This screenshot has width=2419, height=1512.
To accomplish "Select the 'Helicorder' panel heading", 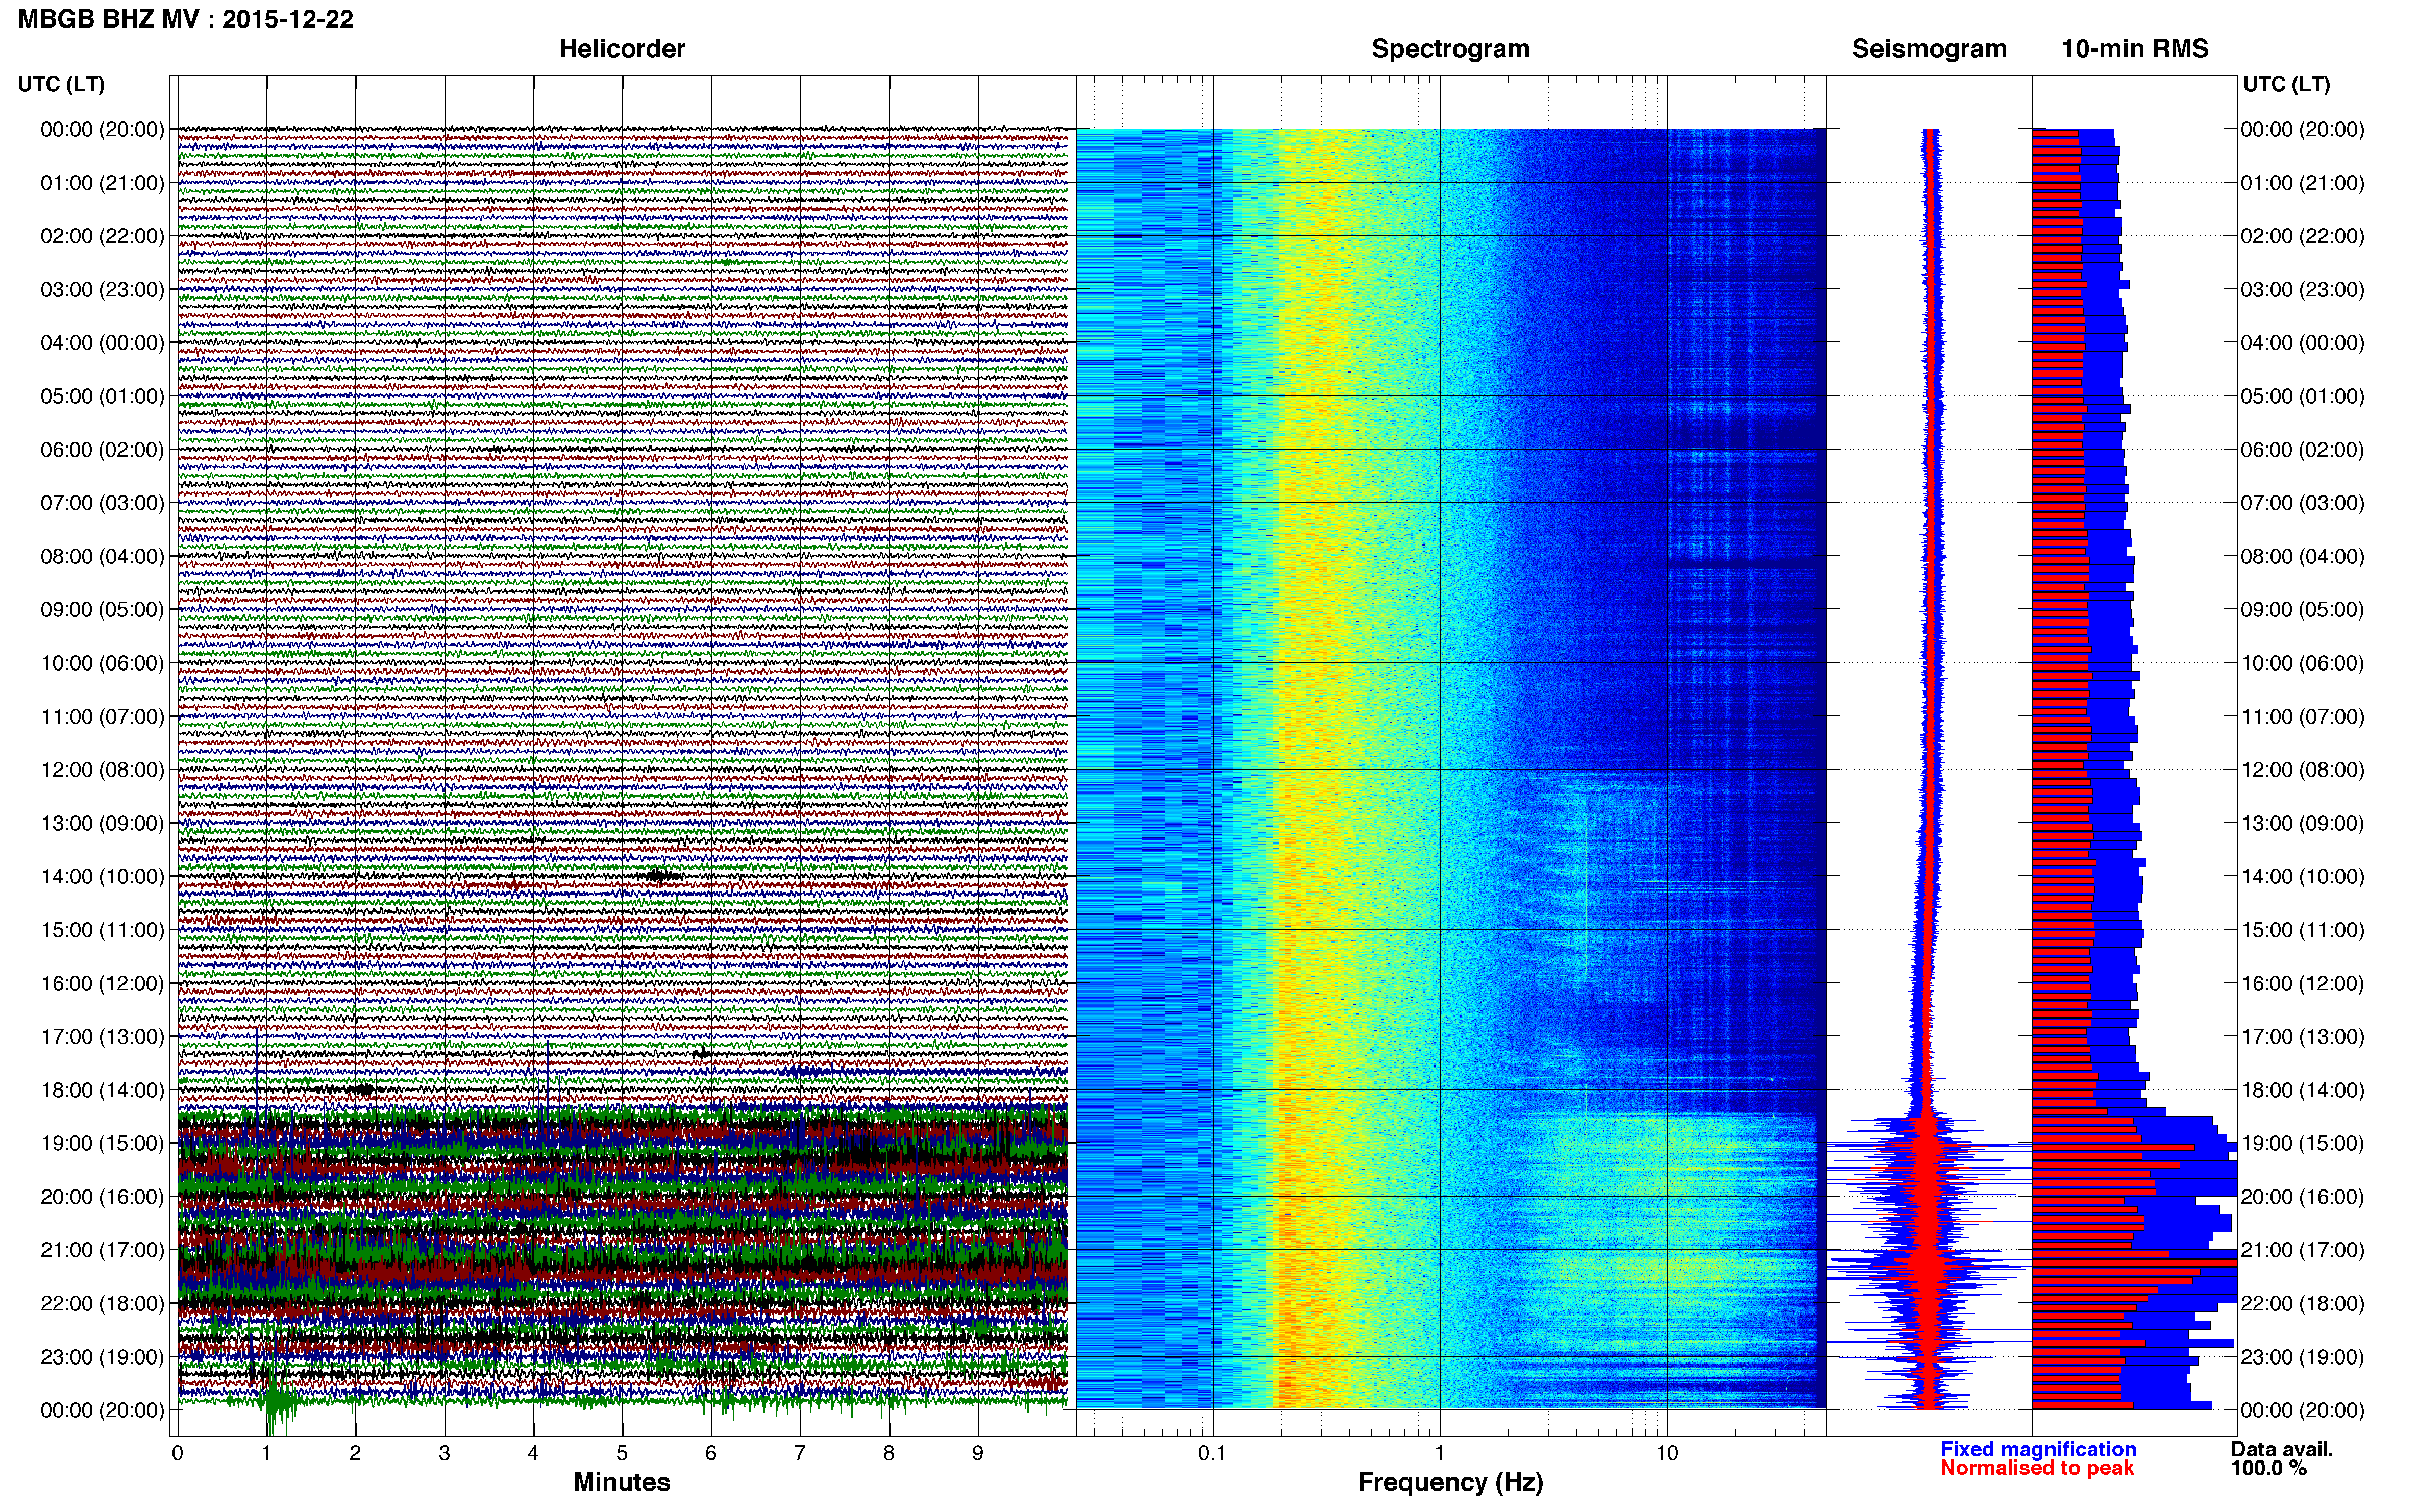I will [x=622, y=49].
